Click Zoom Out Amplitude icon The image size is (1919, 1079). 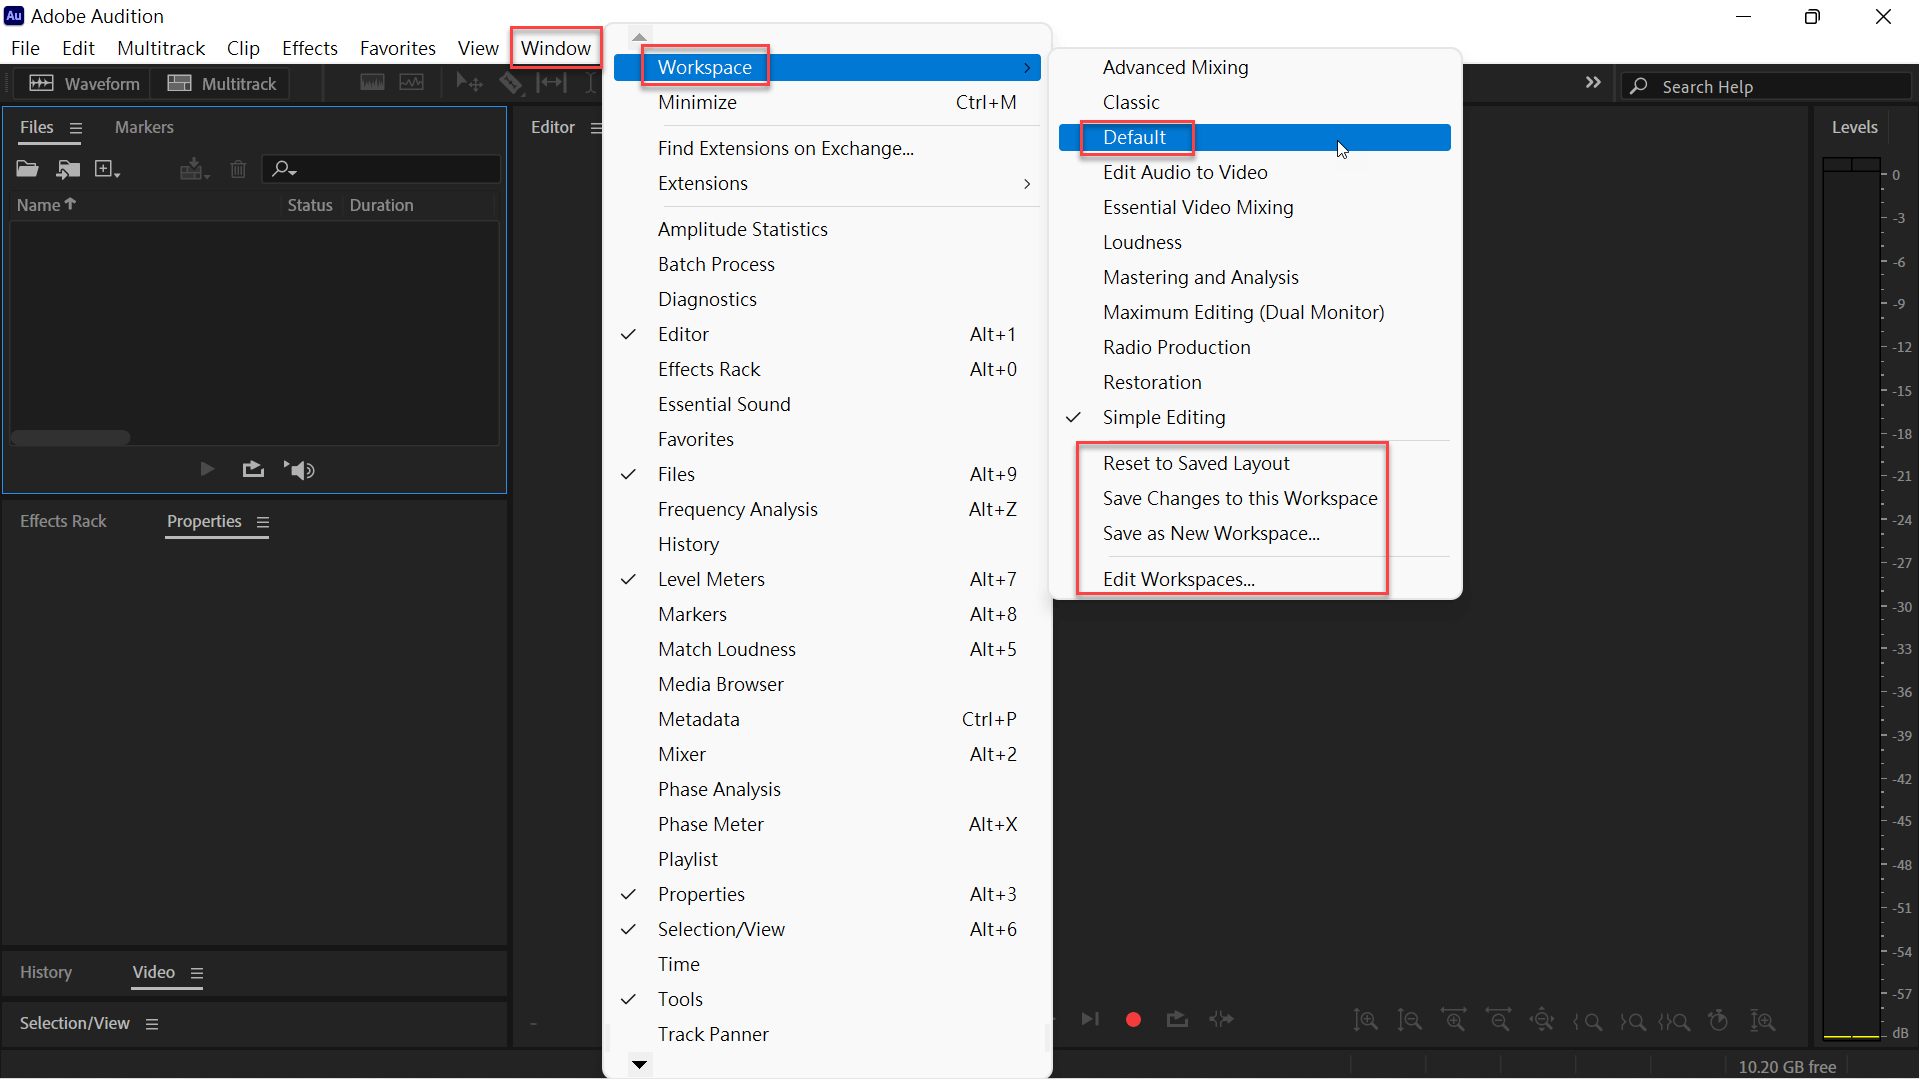pos(1409,1020)
